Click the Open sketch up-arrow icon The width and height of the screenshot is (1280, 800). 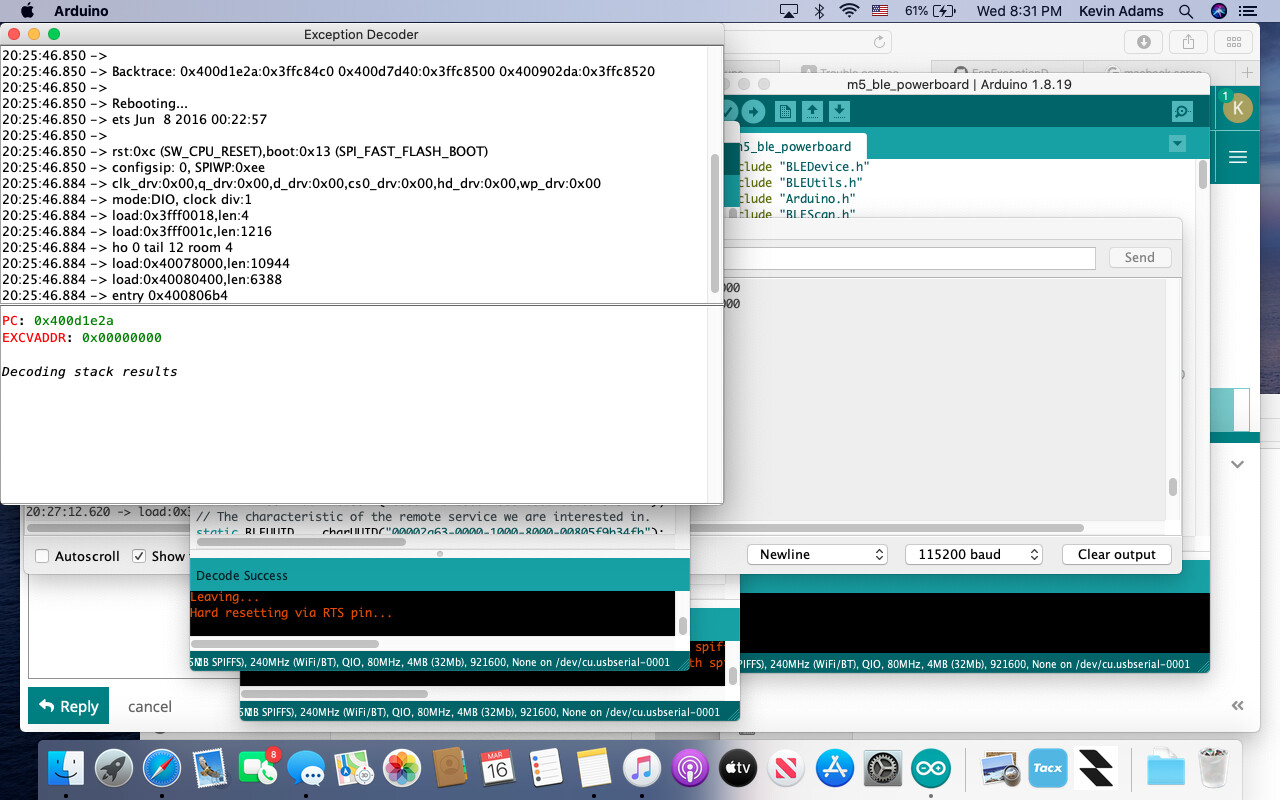812,112
